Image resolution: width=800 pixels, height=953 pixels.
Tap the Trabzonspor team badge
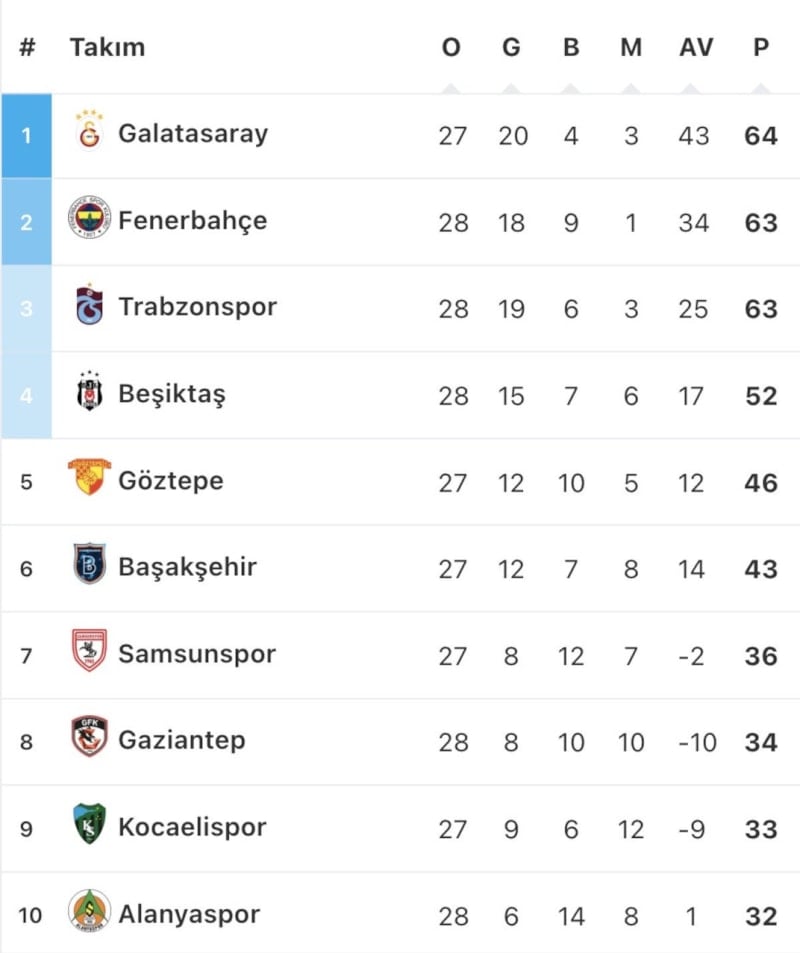point(90,306)
